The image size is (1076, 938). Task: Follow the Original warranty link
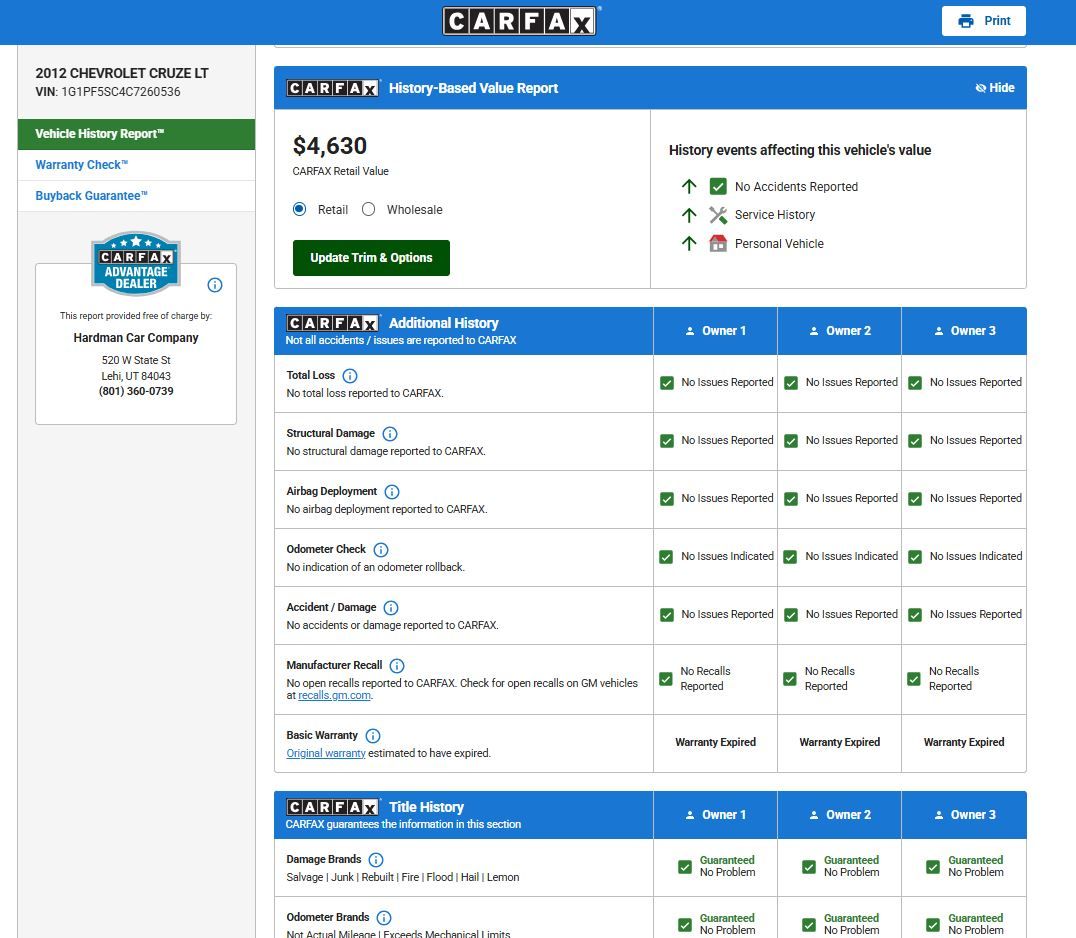326,753
